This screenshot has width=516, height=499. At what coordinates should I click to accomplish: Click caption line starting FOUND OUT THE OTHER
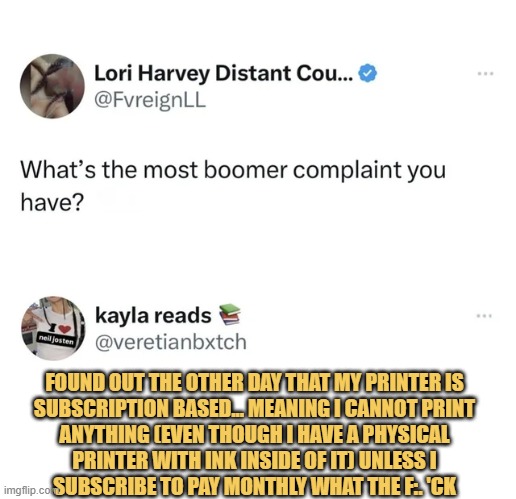[x=254, y=382]
